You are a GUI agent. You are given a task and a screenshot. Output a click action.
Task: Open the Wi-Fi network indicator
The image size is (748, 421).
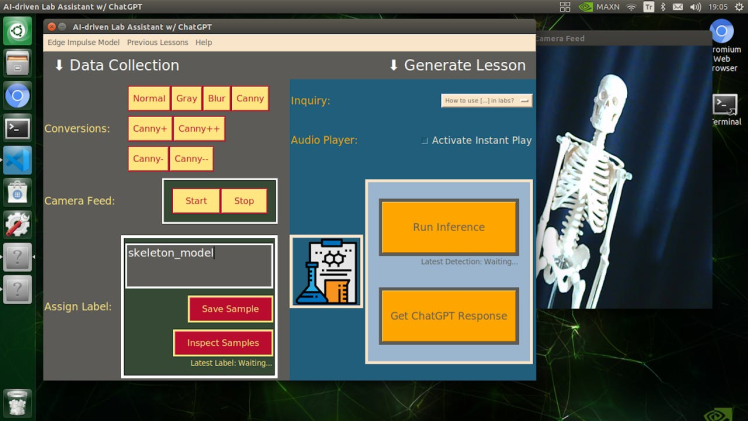(632, 7)
